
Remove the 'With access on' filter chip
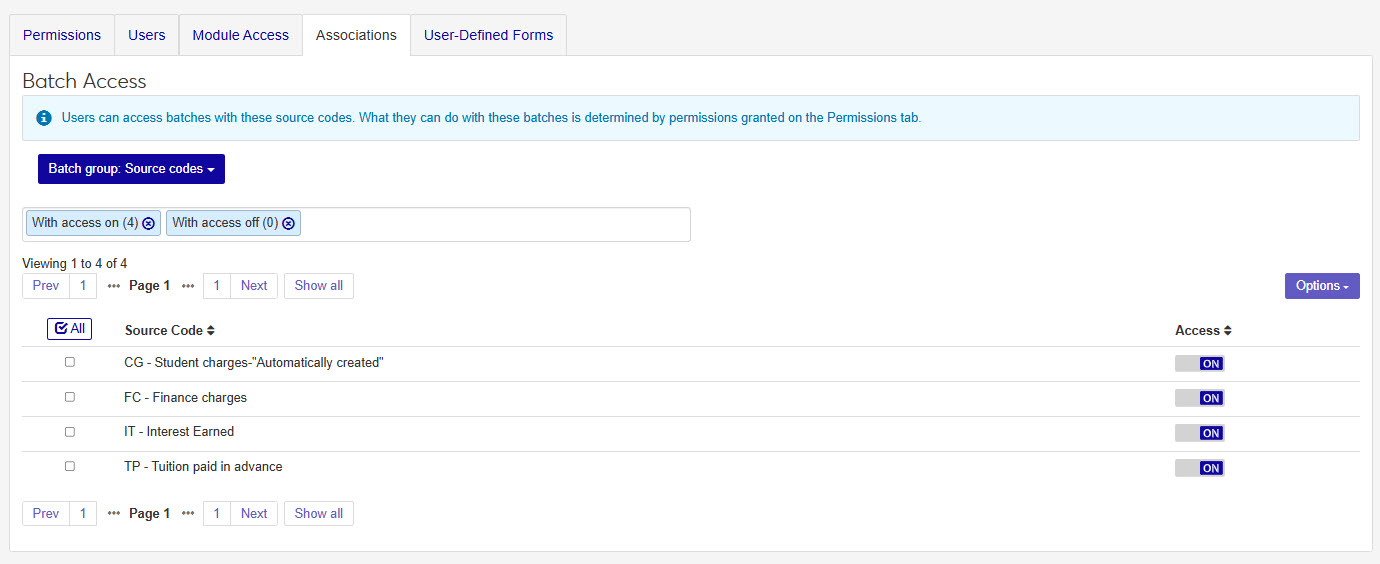coord(149,223)
